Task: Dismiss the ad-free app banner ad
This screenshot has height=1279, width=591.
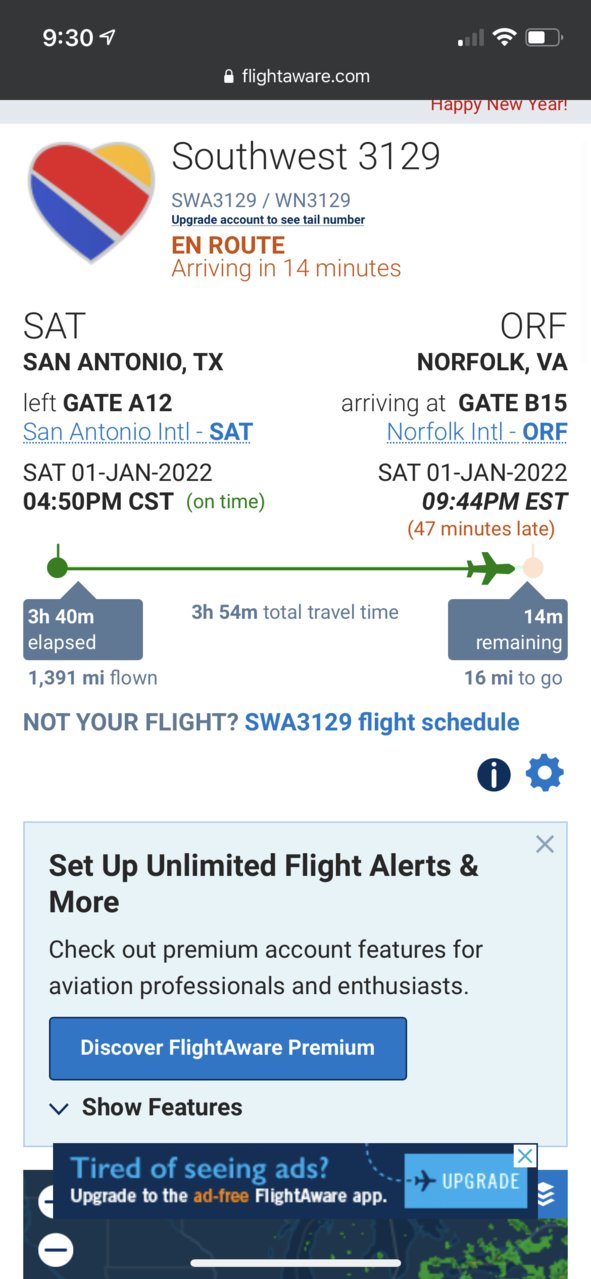Action: click(x=525, y=1156)
